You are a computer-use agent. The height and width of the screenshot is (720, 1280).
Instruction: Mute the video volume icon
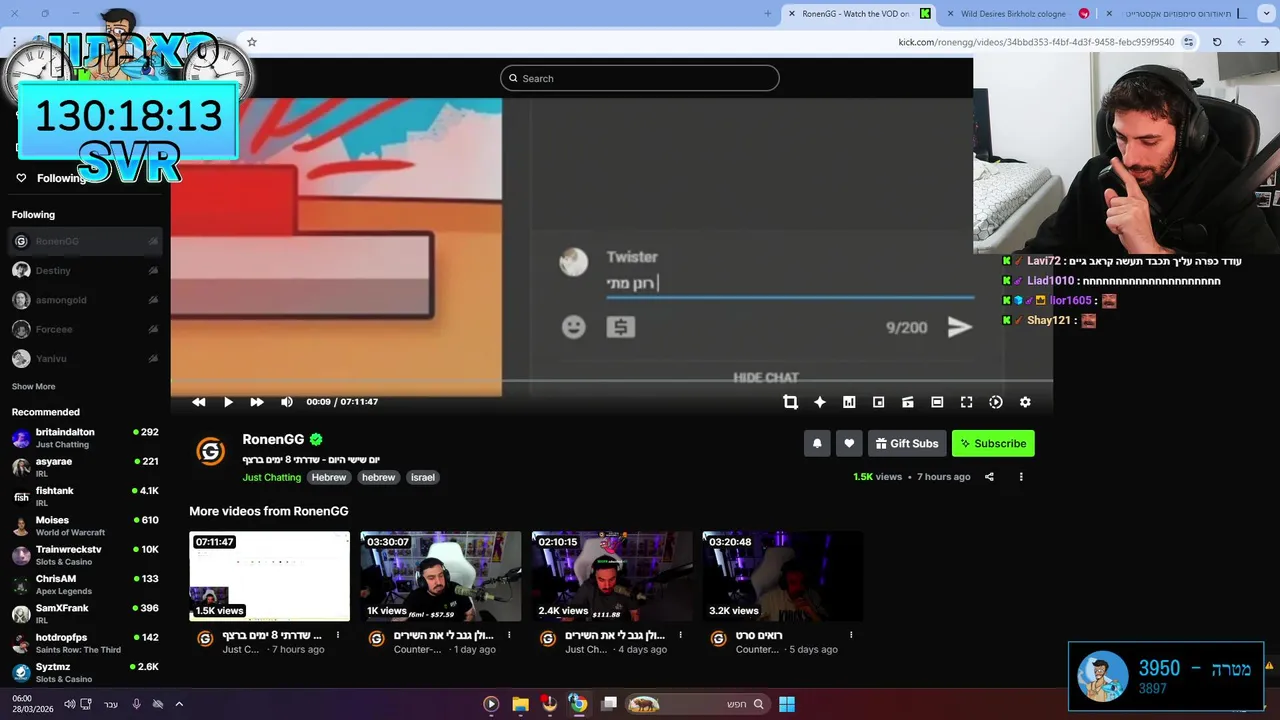(x=287, y=402)
